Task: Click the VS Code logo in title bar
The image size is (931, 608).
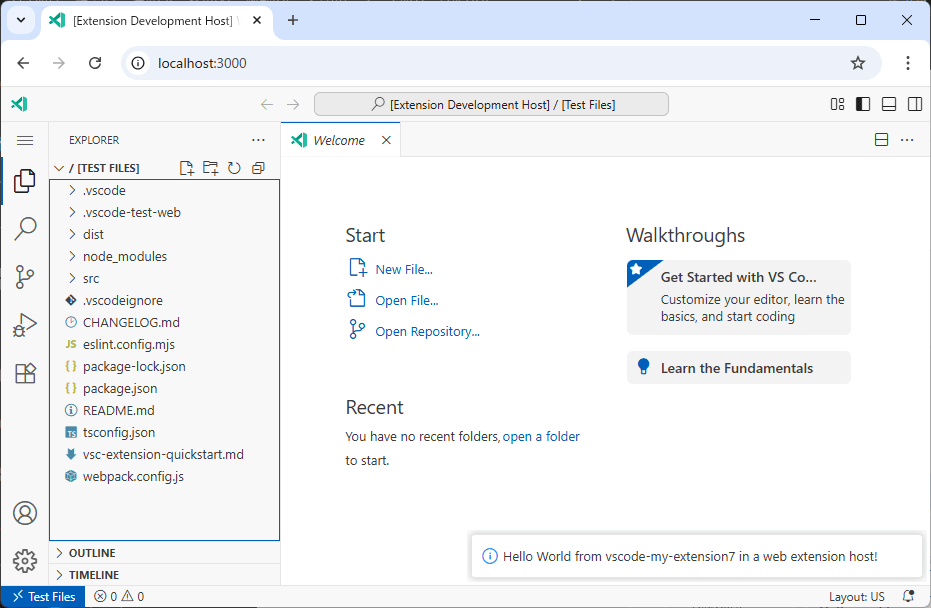Action: tap(20, 104)
